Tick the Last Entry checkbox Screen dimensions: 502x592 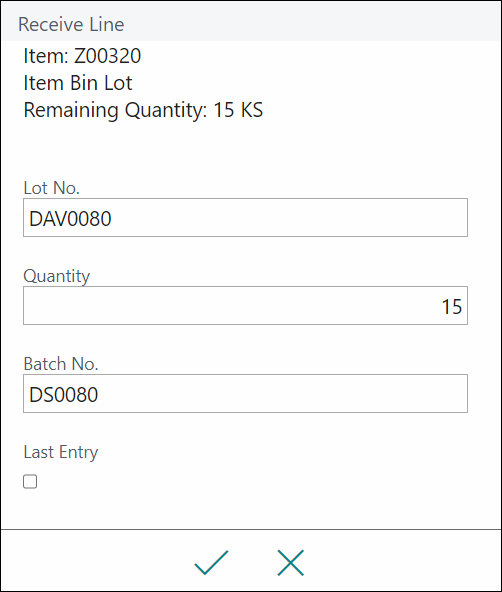(30, 481)
